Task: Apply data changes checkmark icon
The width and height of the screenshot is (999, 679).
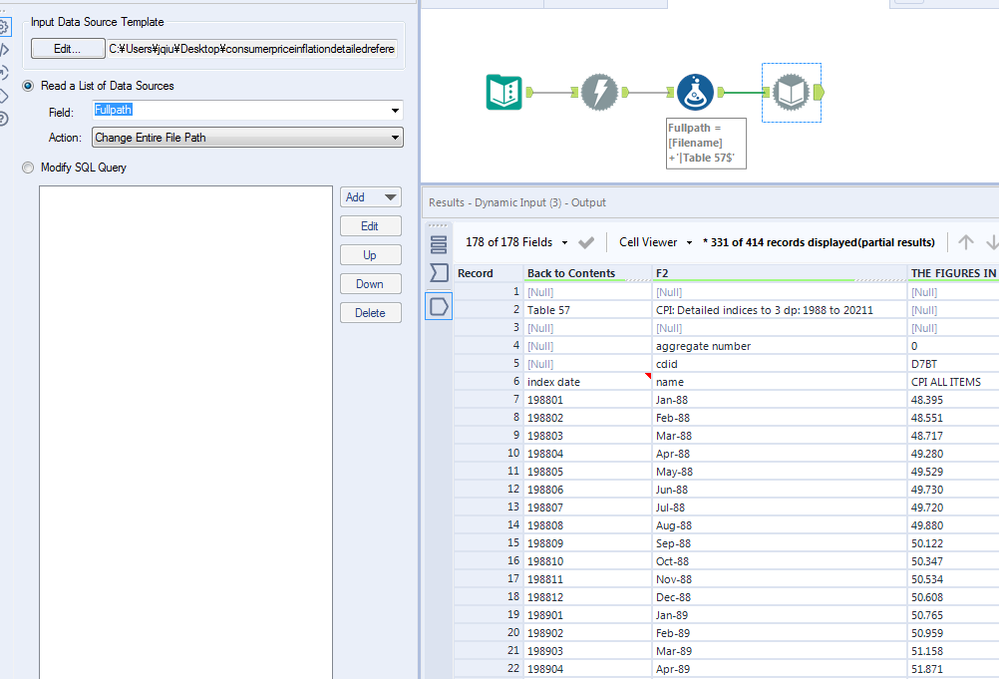Action: tap(586, 242)
